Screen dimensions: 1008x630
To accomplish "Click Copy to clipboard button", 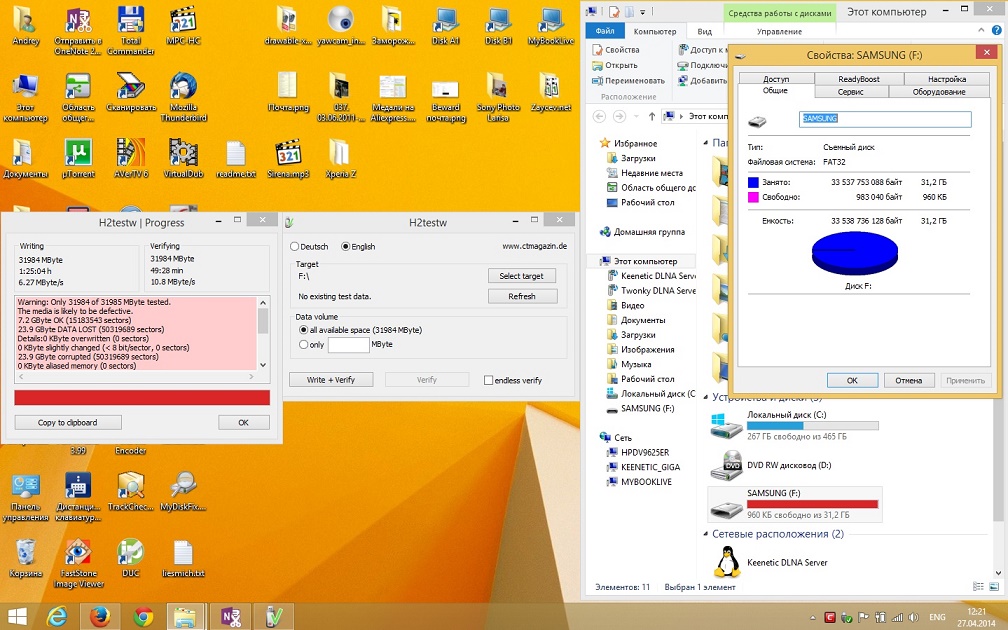I will click(68, 422).
